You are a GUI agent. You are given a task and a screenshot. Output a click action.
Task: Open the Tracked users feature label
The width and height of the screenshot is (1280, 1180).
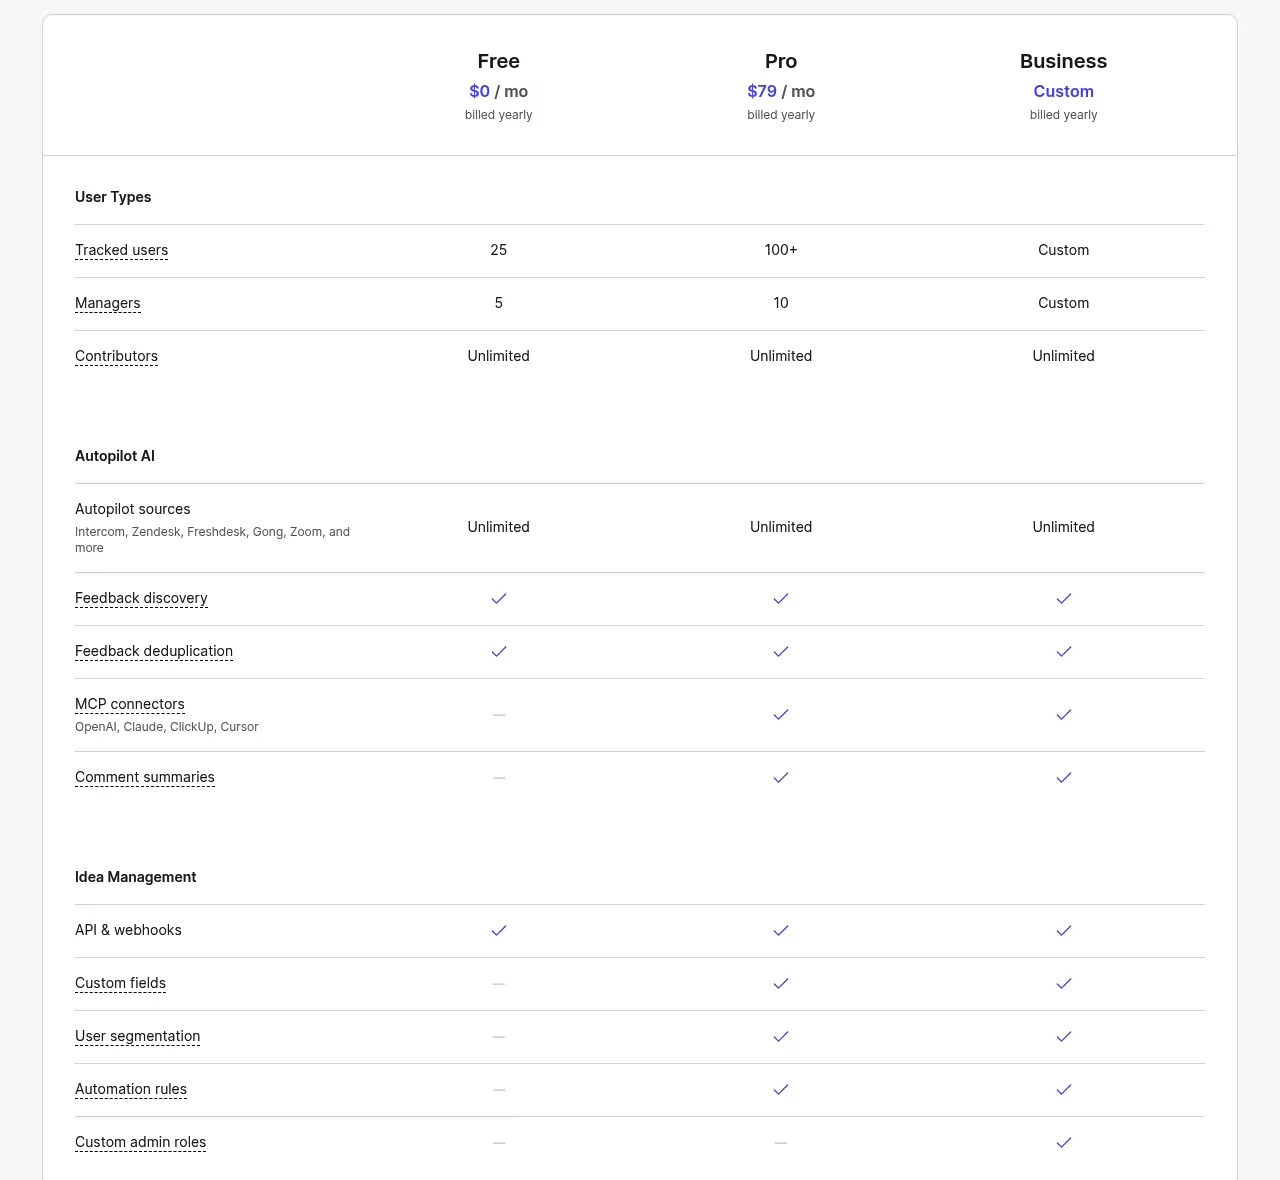click(x=121, y=250)
